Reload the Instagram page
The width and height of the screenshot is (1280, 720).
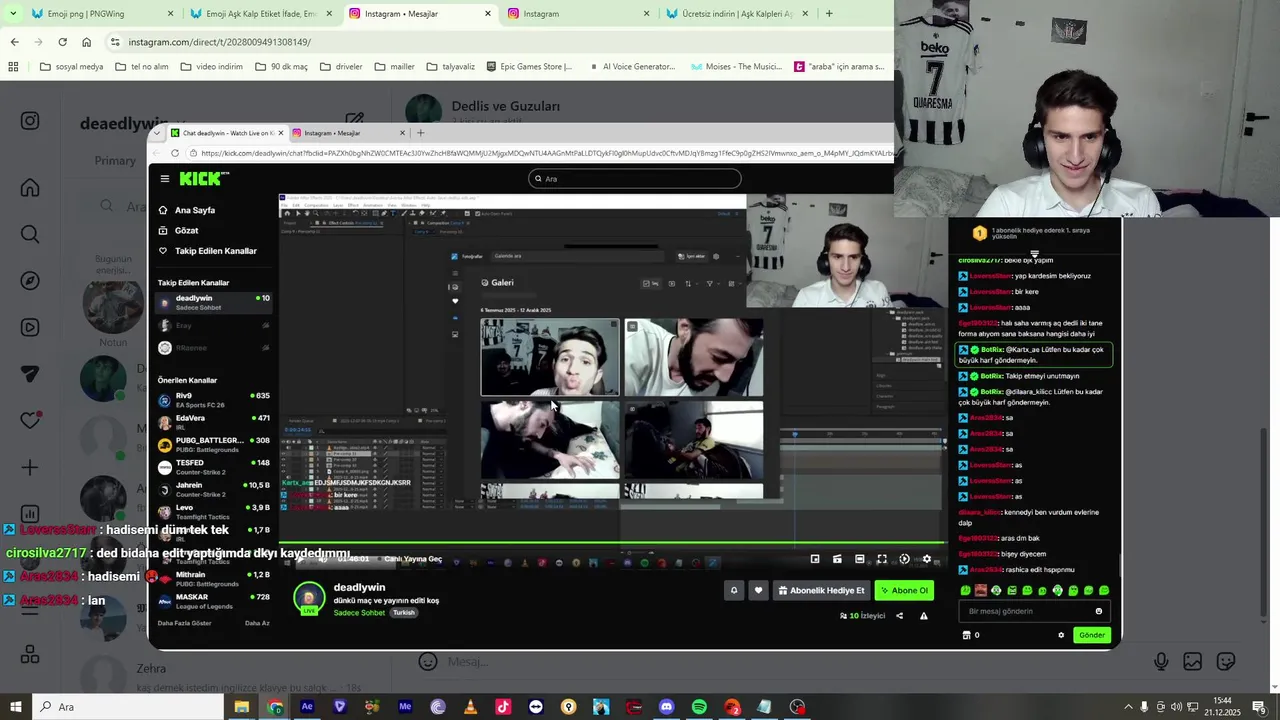click(x=62, y=42)
